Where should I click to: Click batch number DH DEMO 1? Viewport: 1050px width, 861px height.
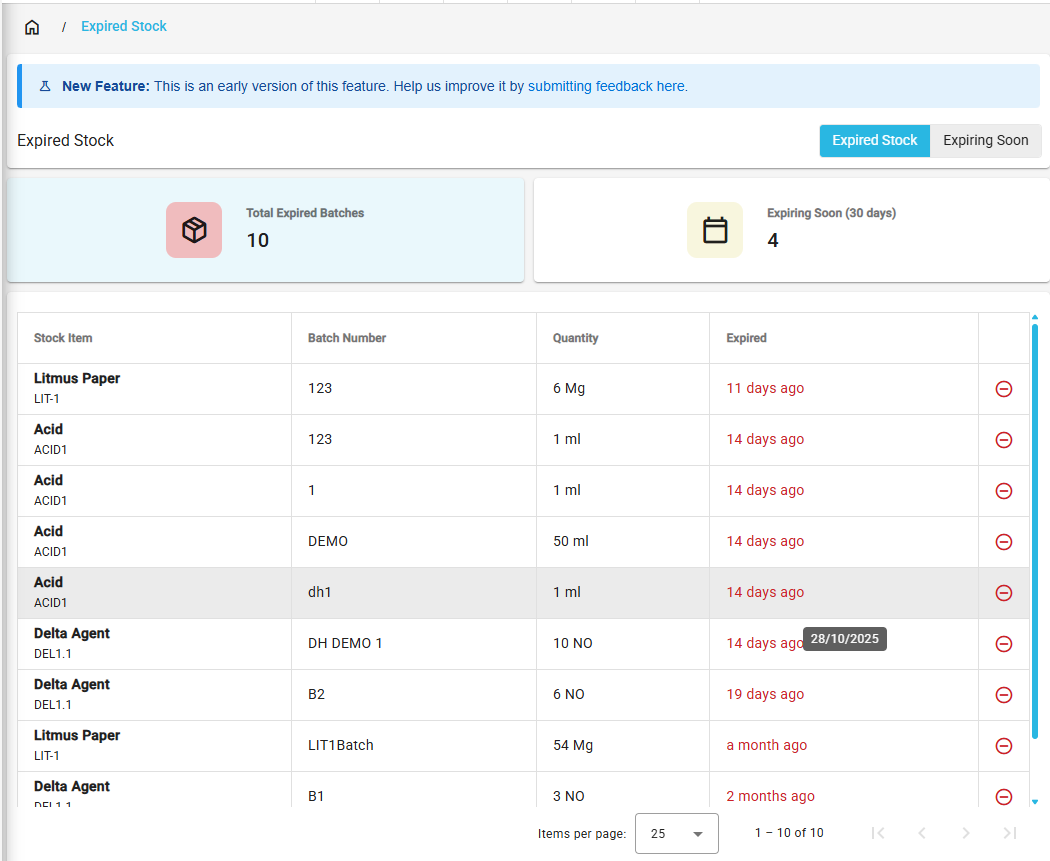click(345, 643)
